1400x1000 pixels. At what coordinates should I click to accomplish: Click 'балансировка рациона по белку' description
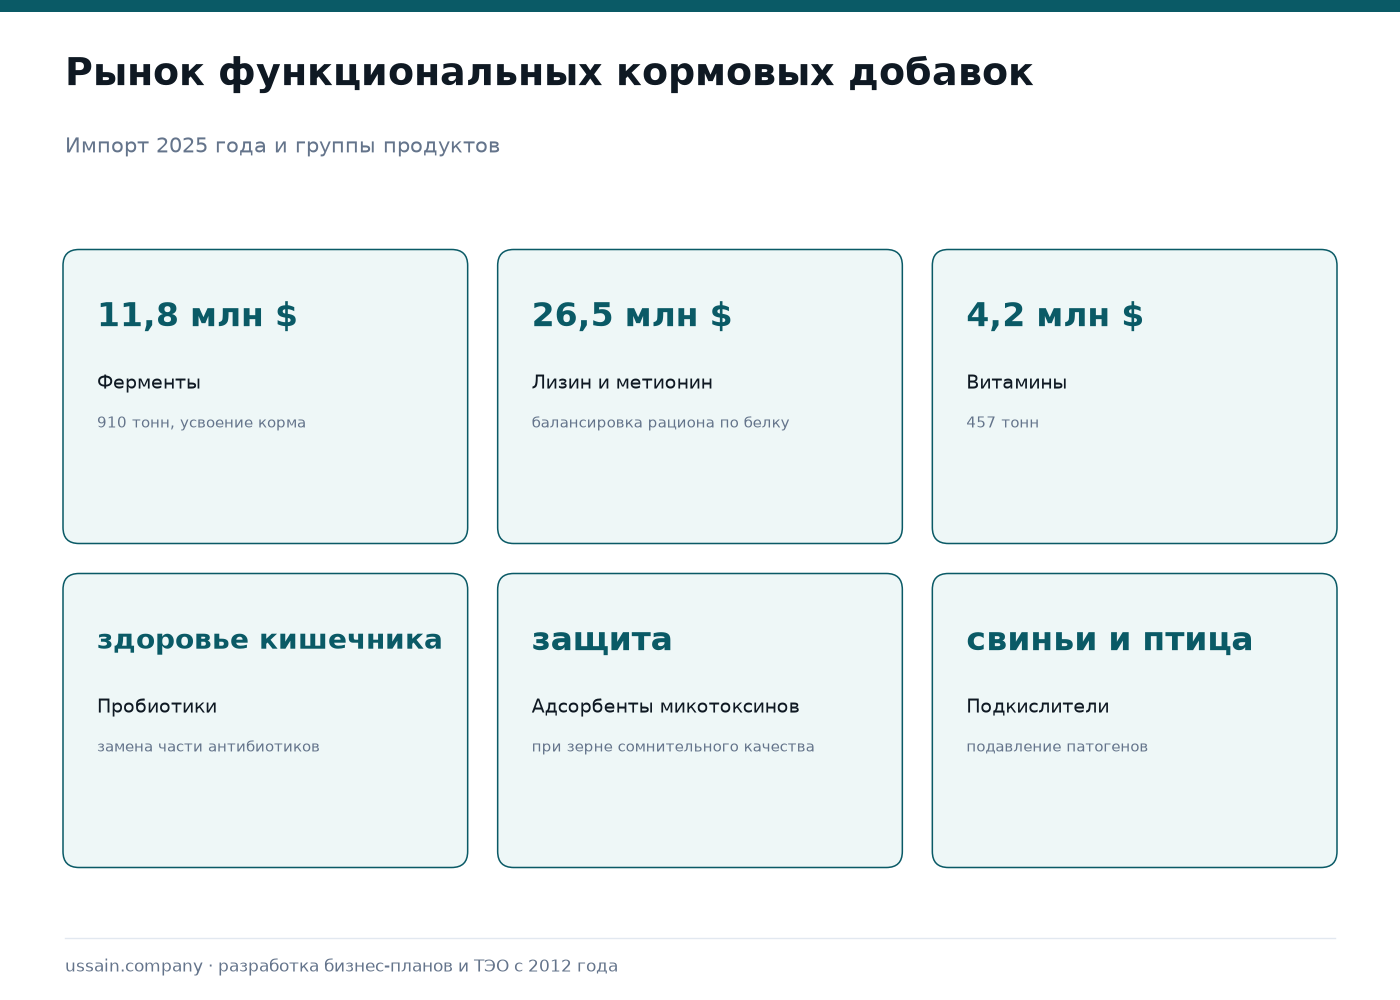(x=660, y=422)
